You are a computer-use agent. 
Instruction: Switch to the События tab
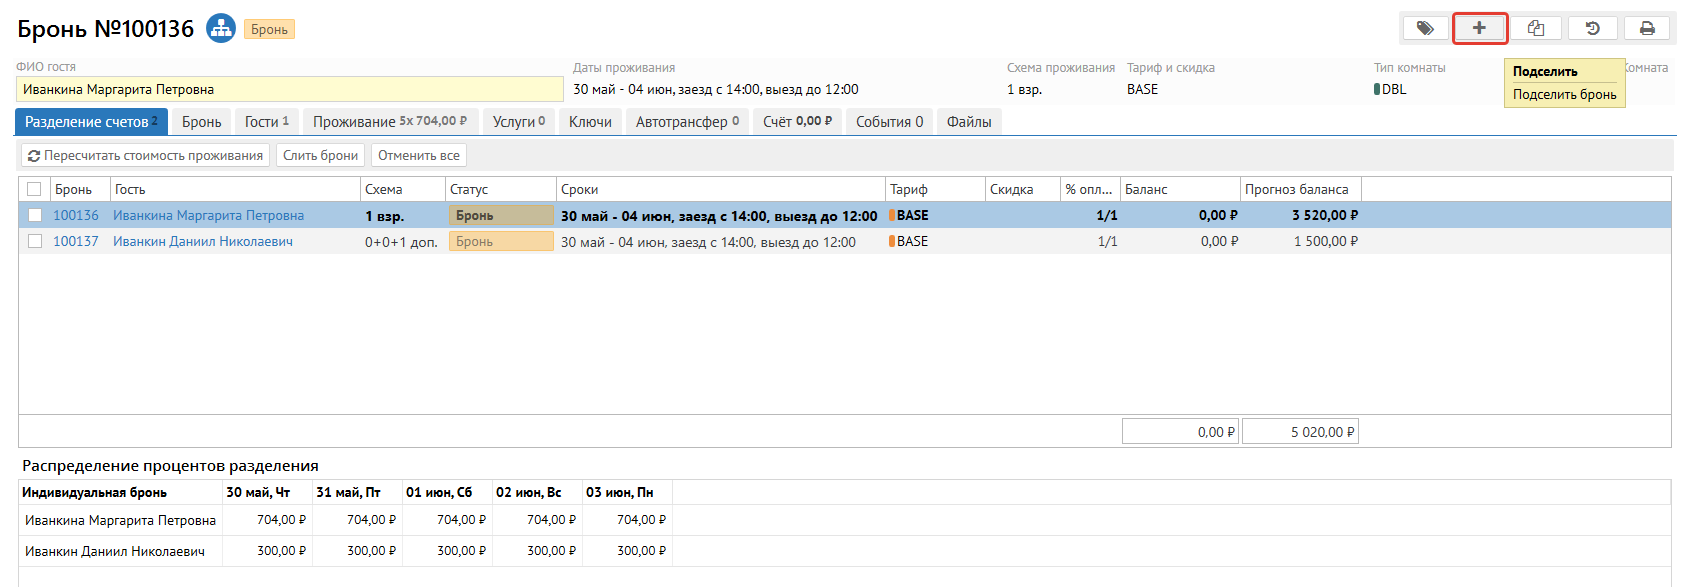pos(889,121)
